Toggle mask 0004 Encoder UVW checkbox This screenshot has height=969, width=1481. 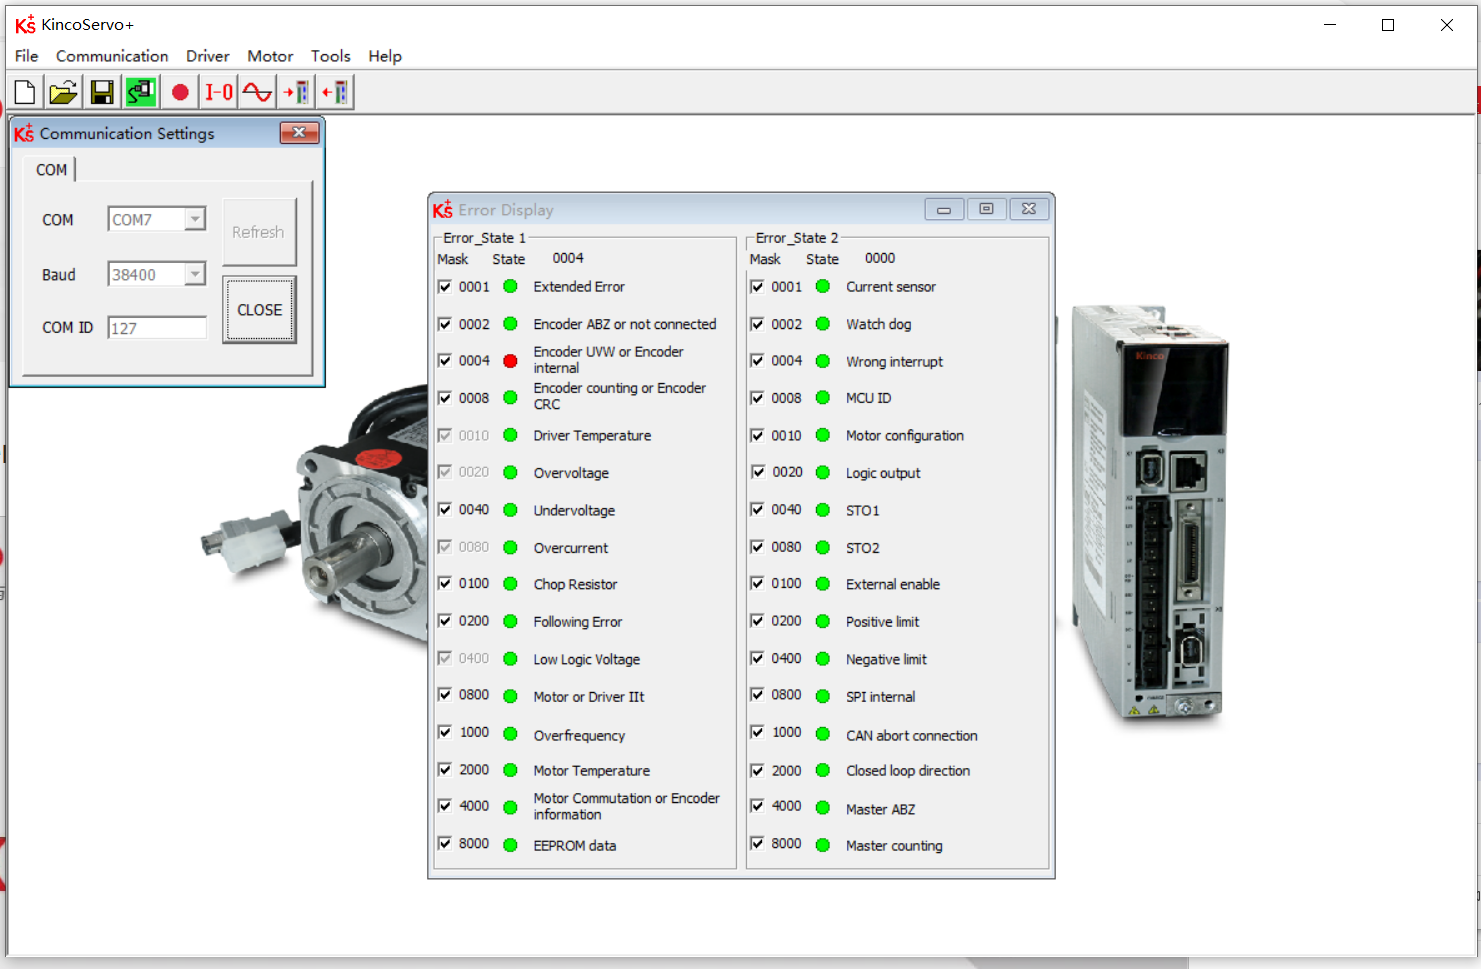pos(445,360)
